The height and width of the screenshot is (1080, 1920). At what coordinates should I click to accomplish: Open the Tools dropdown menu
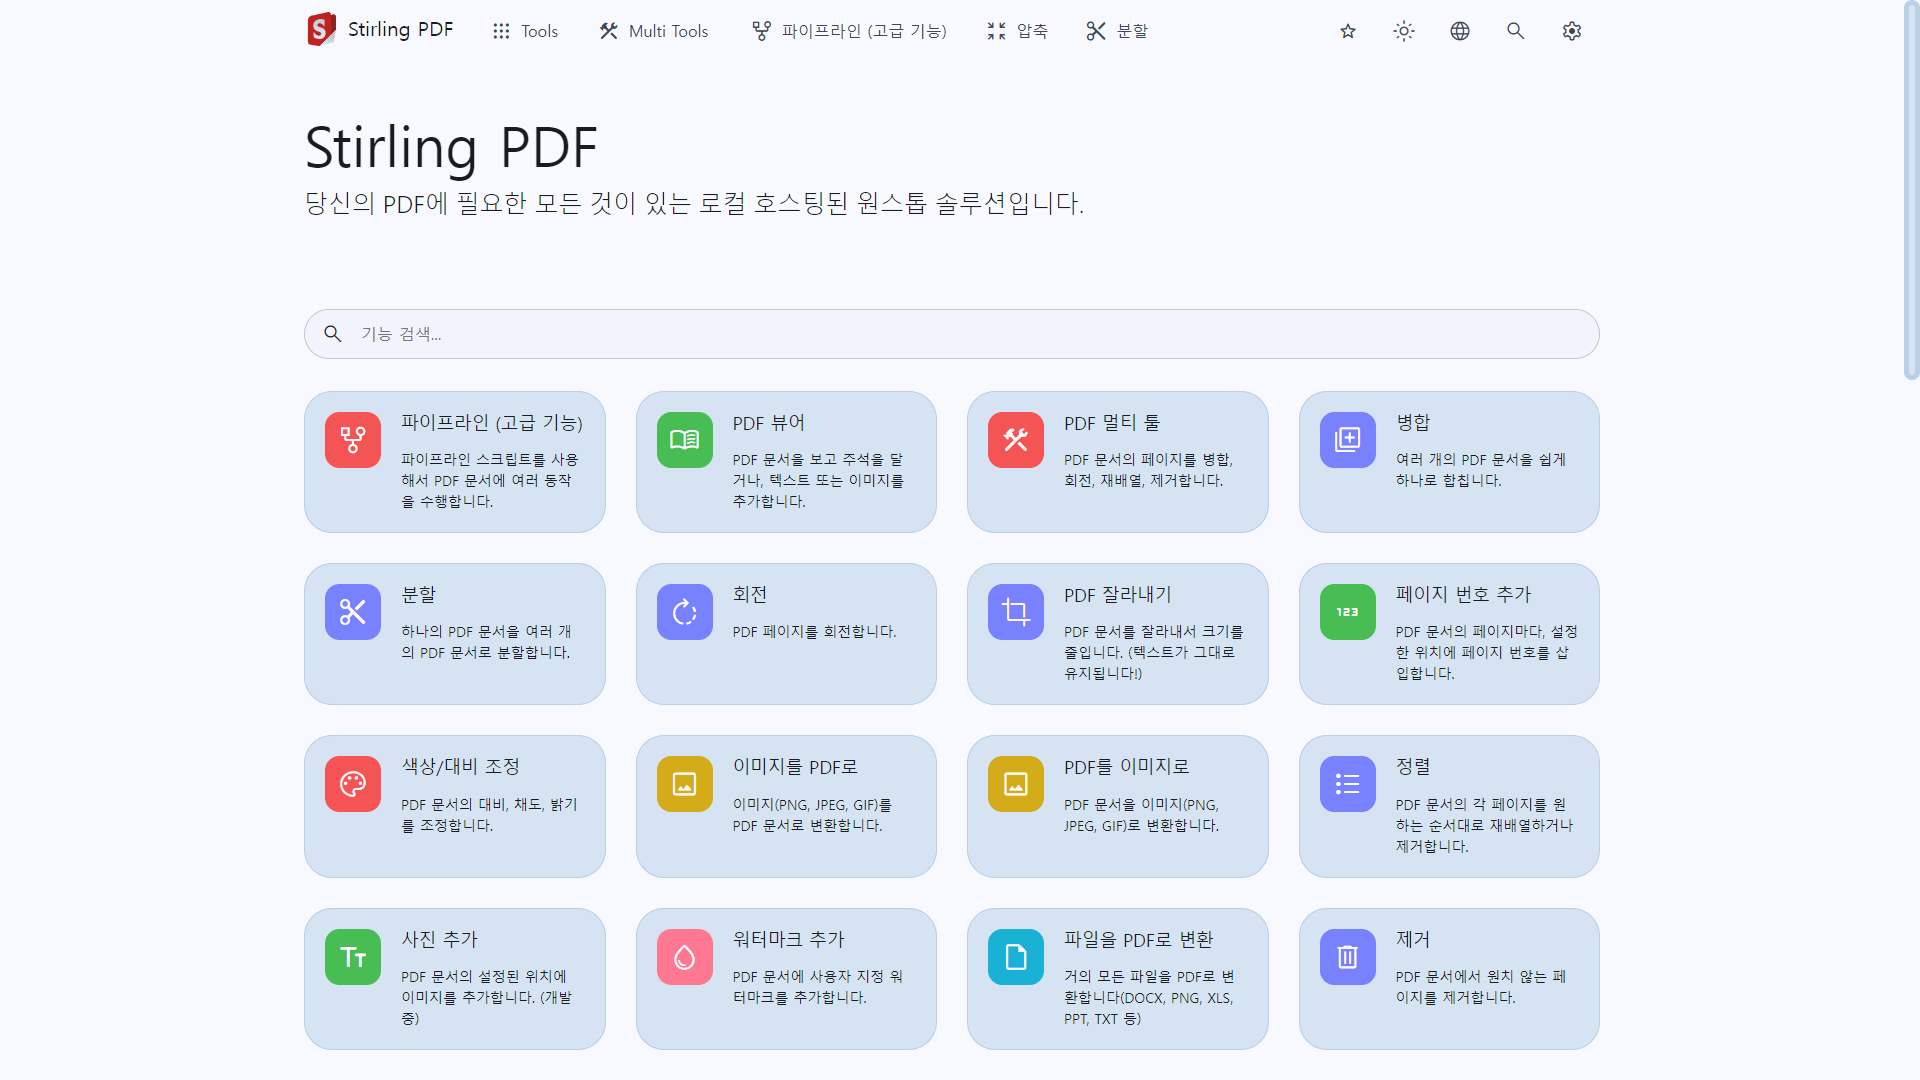tap(525, 31)
